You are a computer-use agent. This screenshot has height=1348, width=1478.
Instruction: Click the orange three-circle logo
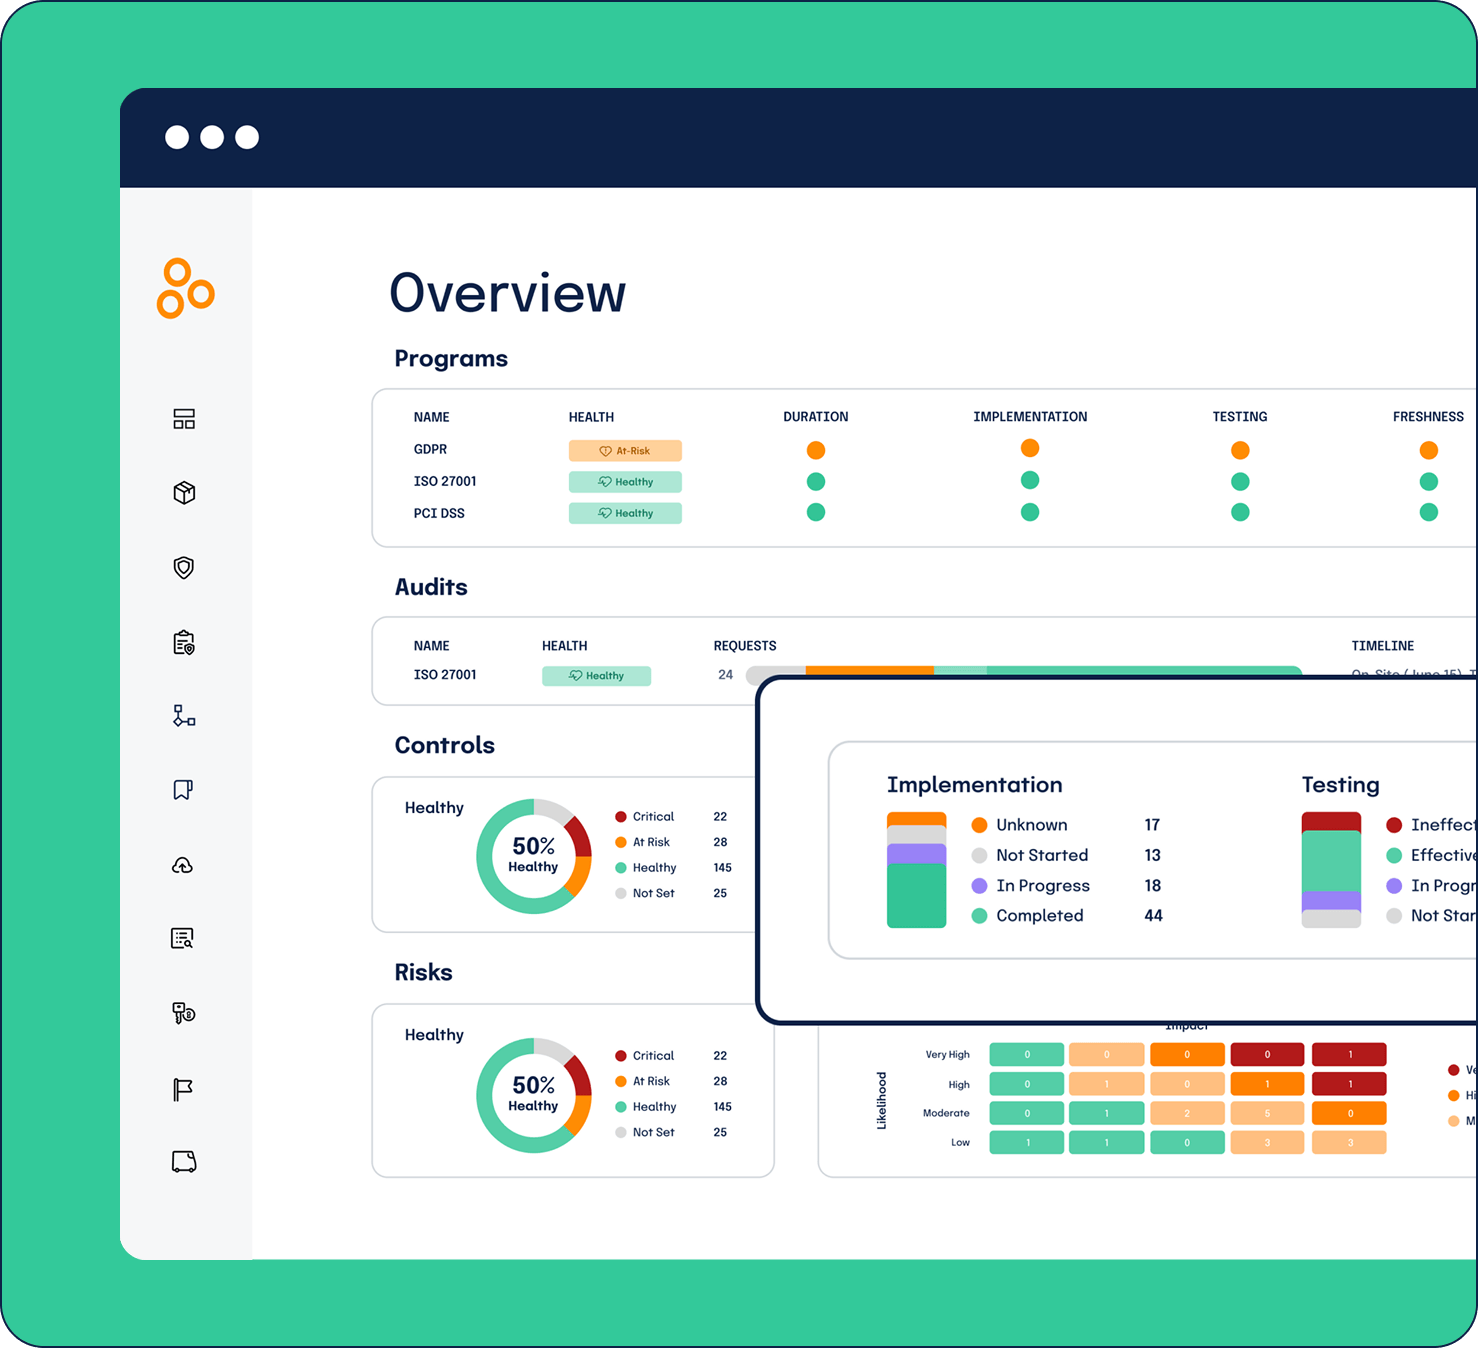186,289
